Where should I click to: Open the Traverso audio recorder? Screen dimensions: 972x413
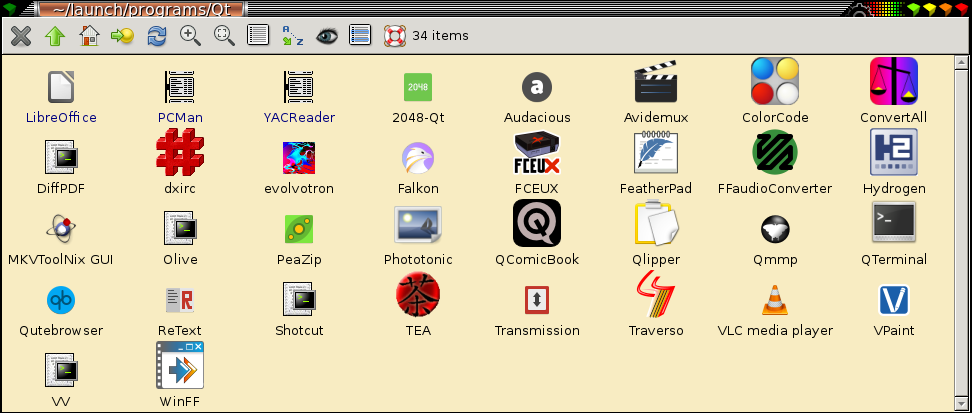(x=656, y=294)
